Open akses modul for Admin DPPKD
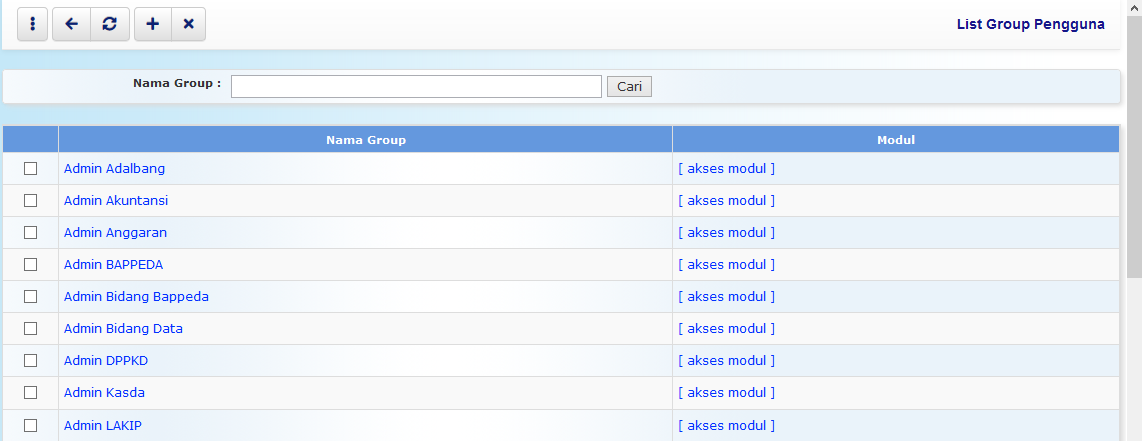Image resolution: width=1142 pixels, height=441 pixels. coord(726,361)
